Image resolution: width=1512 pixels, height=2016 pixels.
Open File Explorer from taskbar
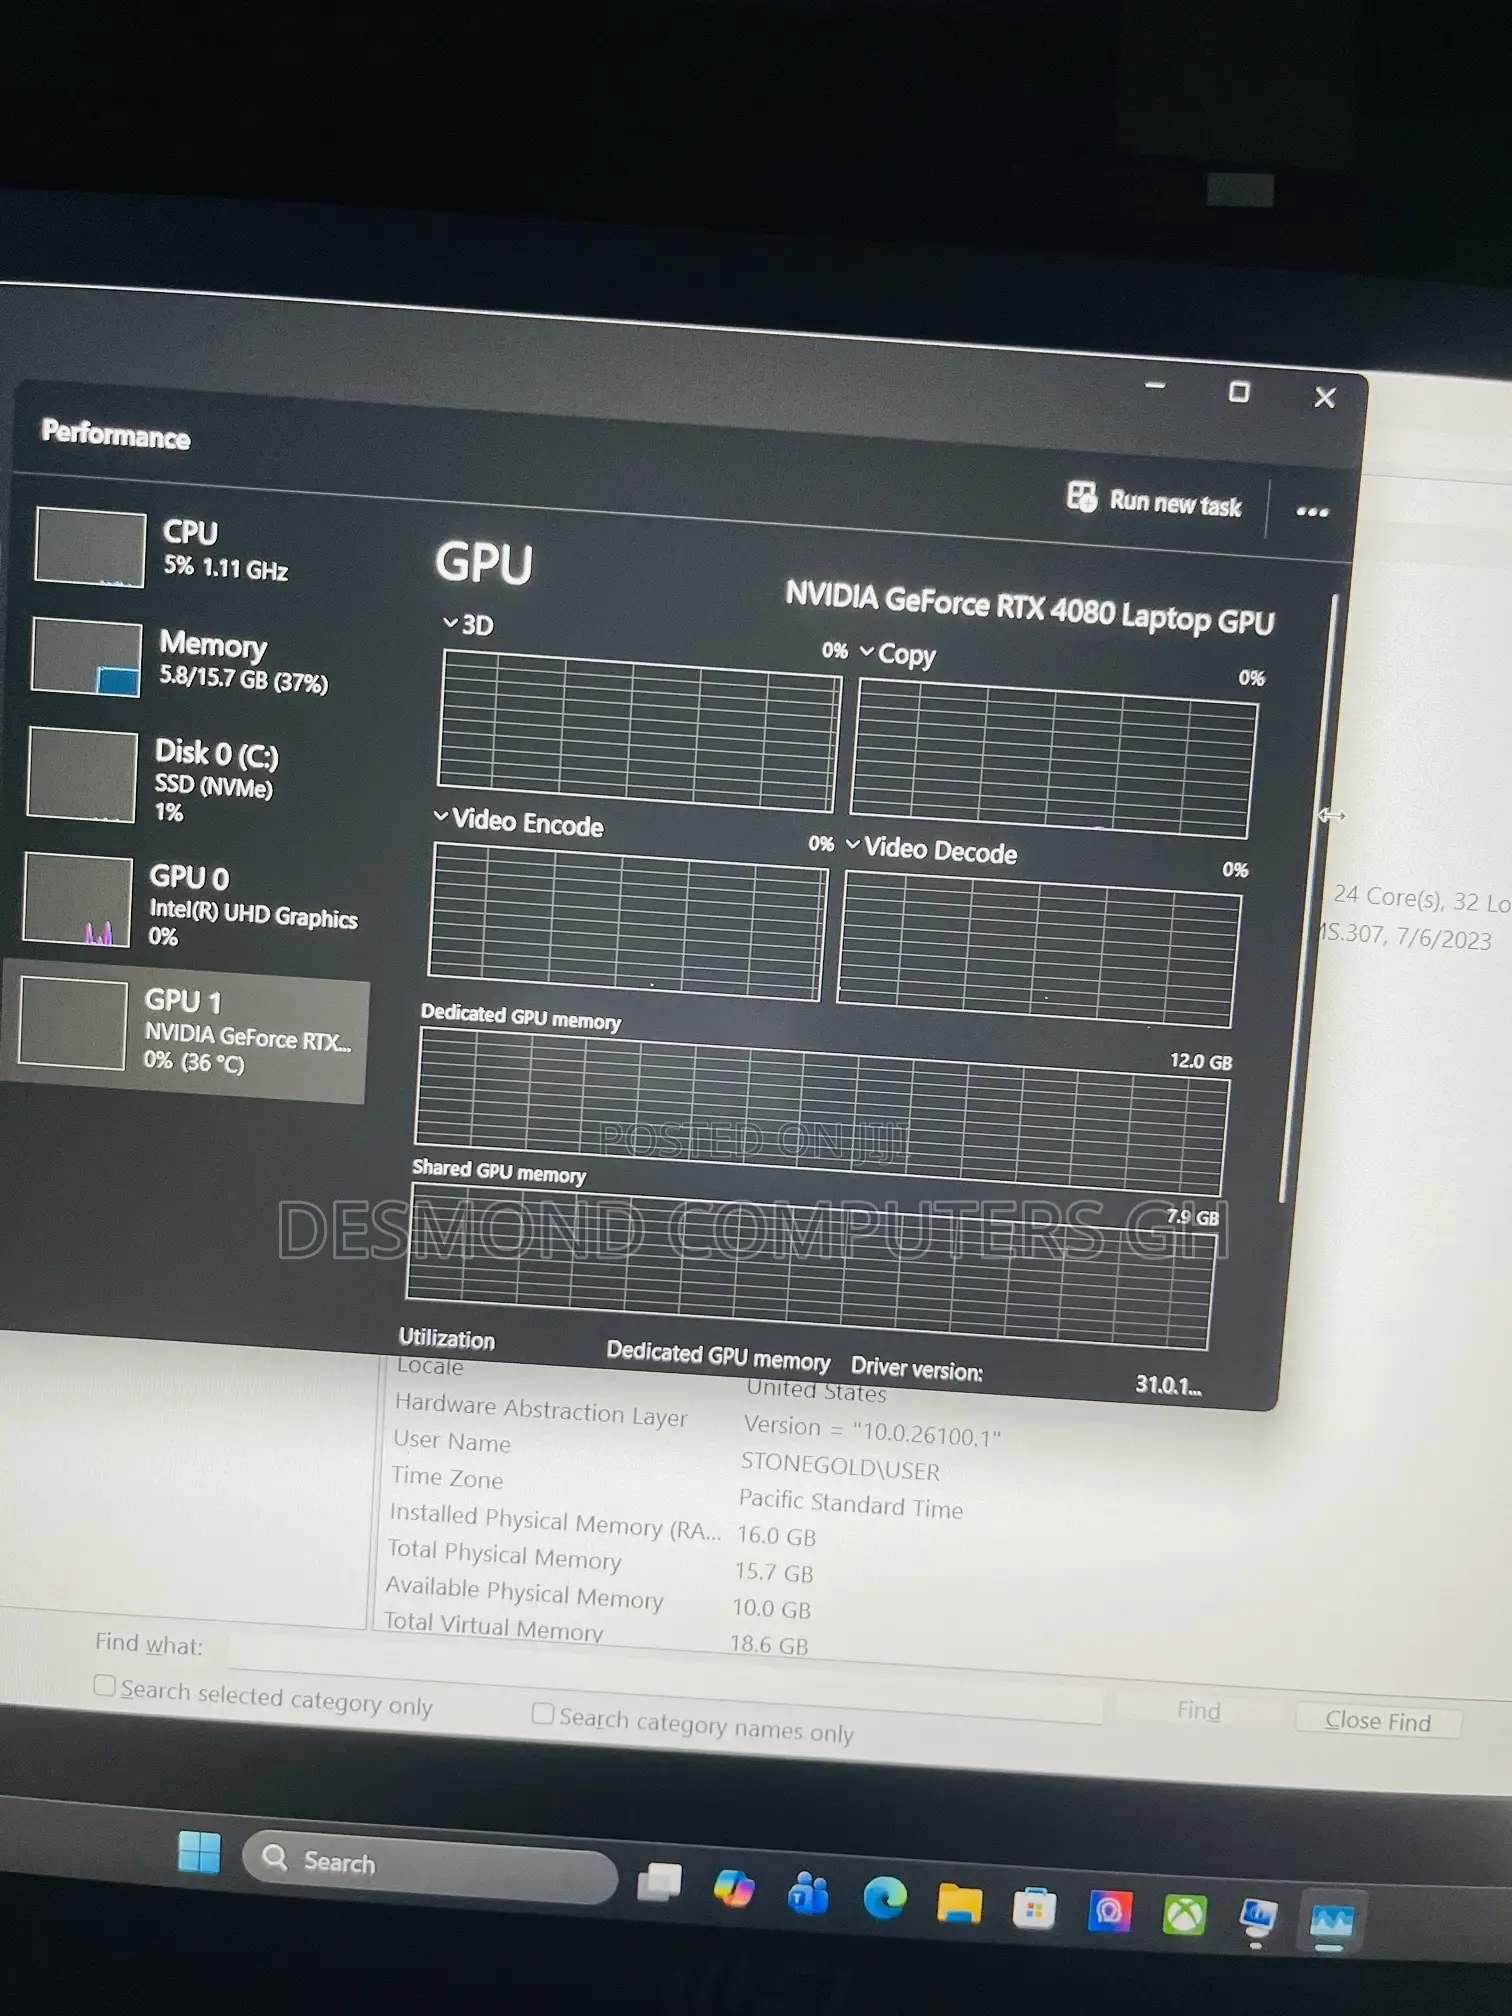[x=959, y=1903]
